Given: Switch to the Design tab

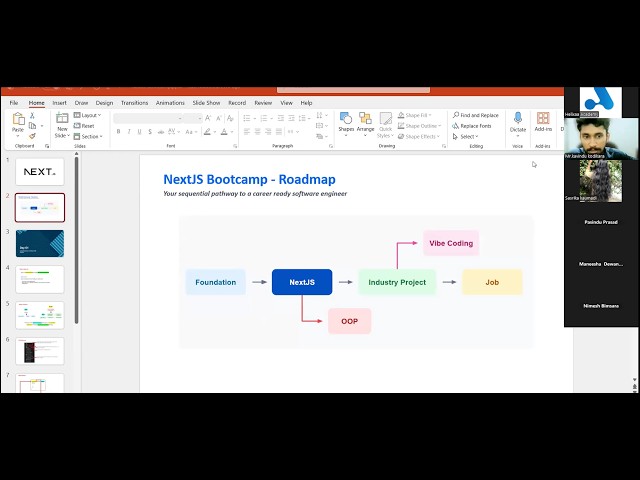Looking at the screenshot, I should click(x=104, y=103).
